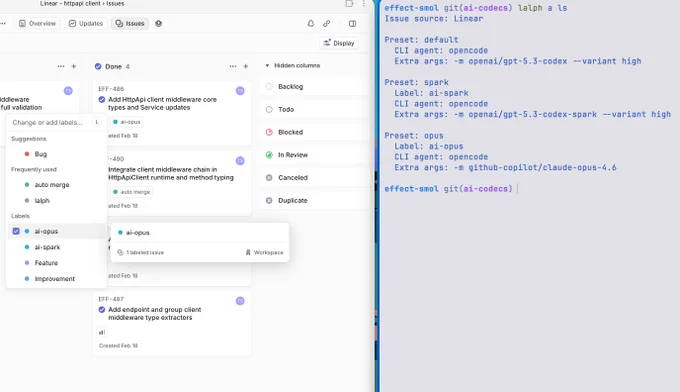This screenshot has width=680, height=392.
Task: Open the Updates tab
Action: 86,23
